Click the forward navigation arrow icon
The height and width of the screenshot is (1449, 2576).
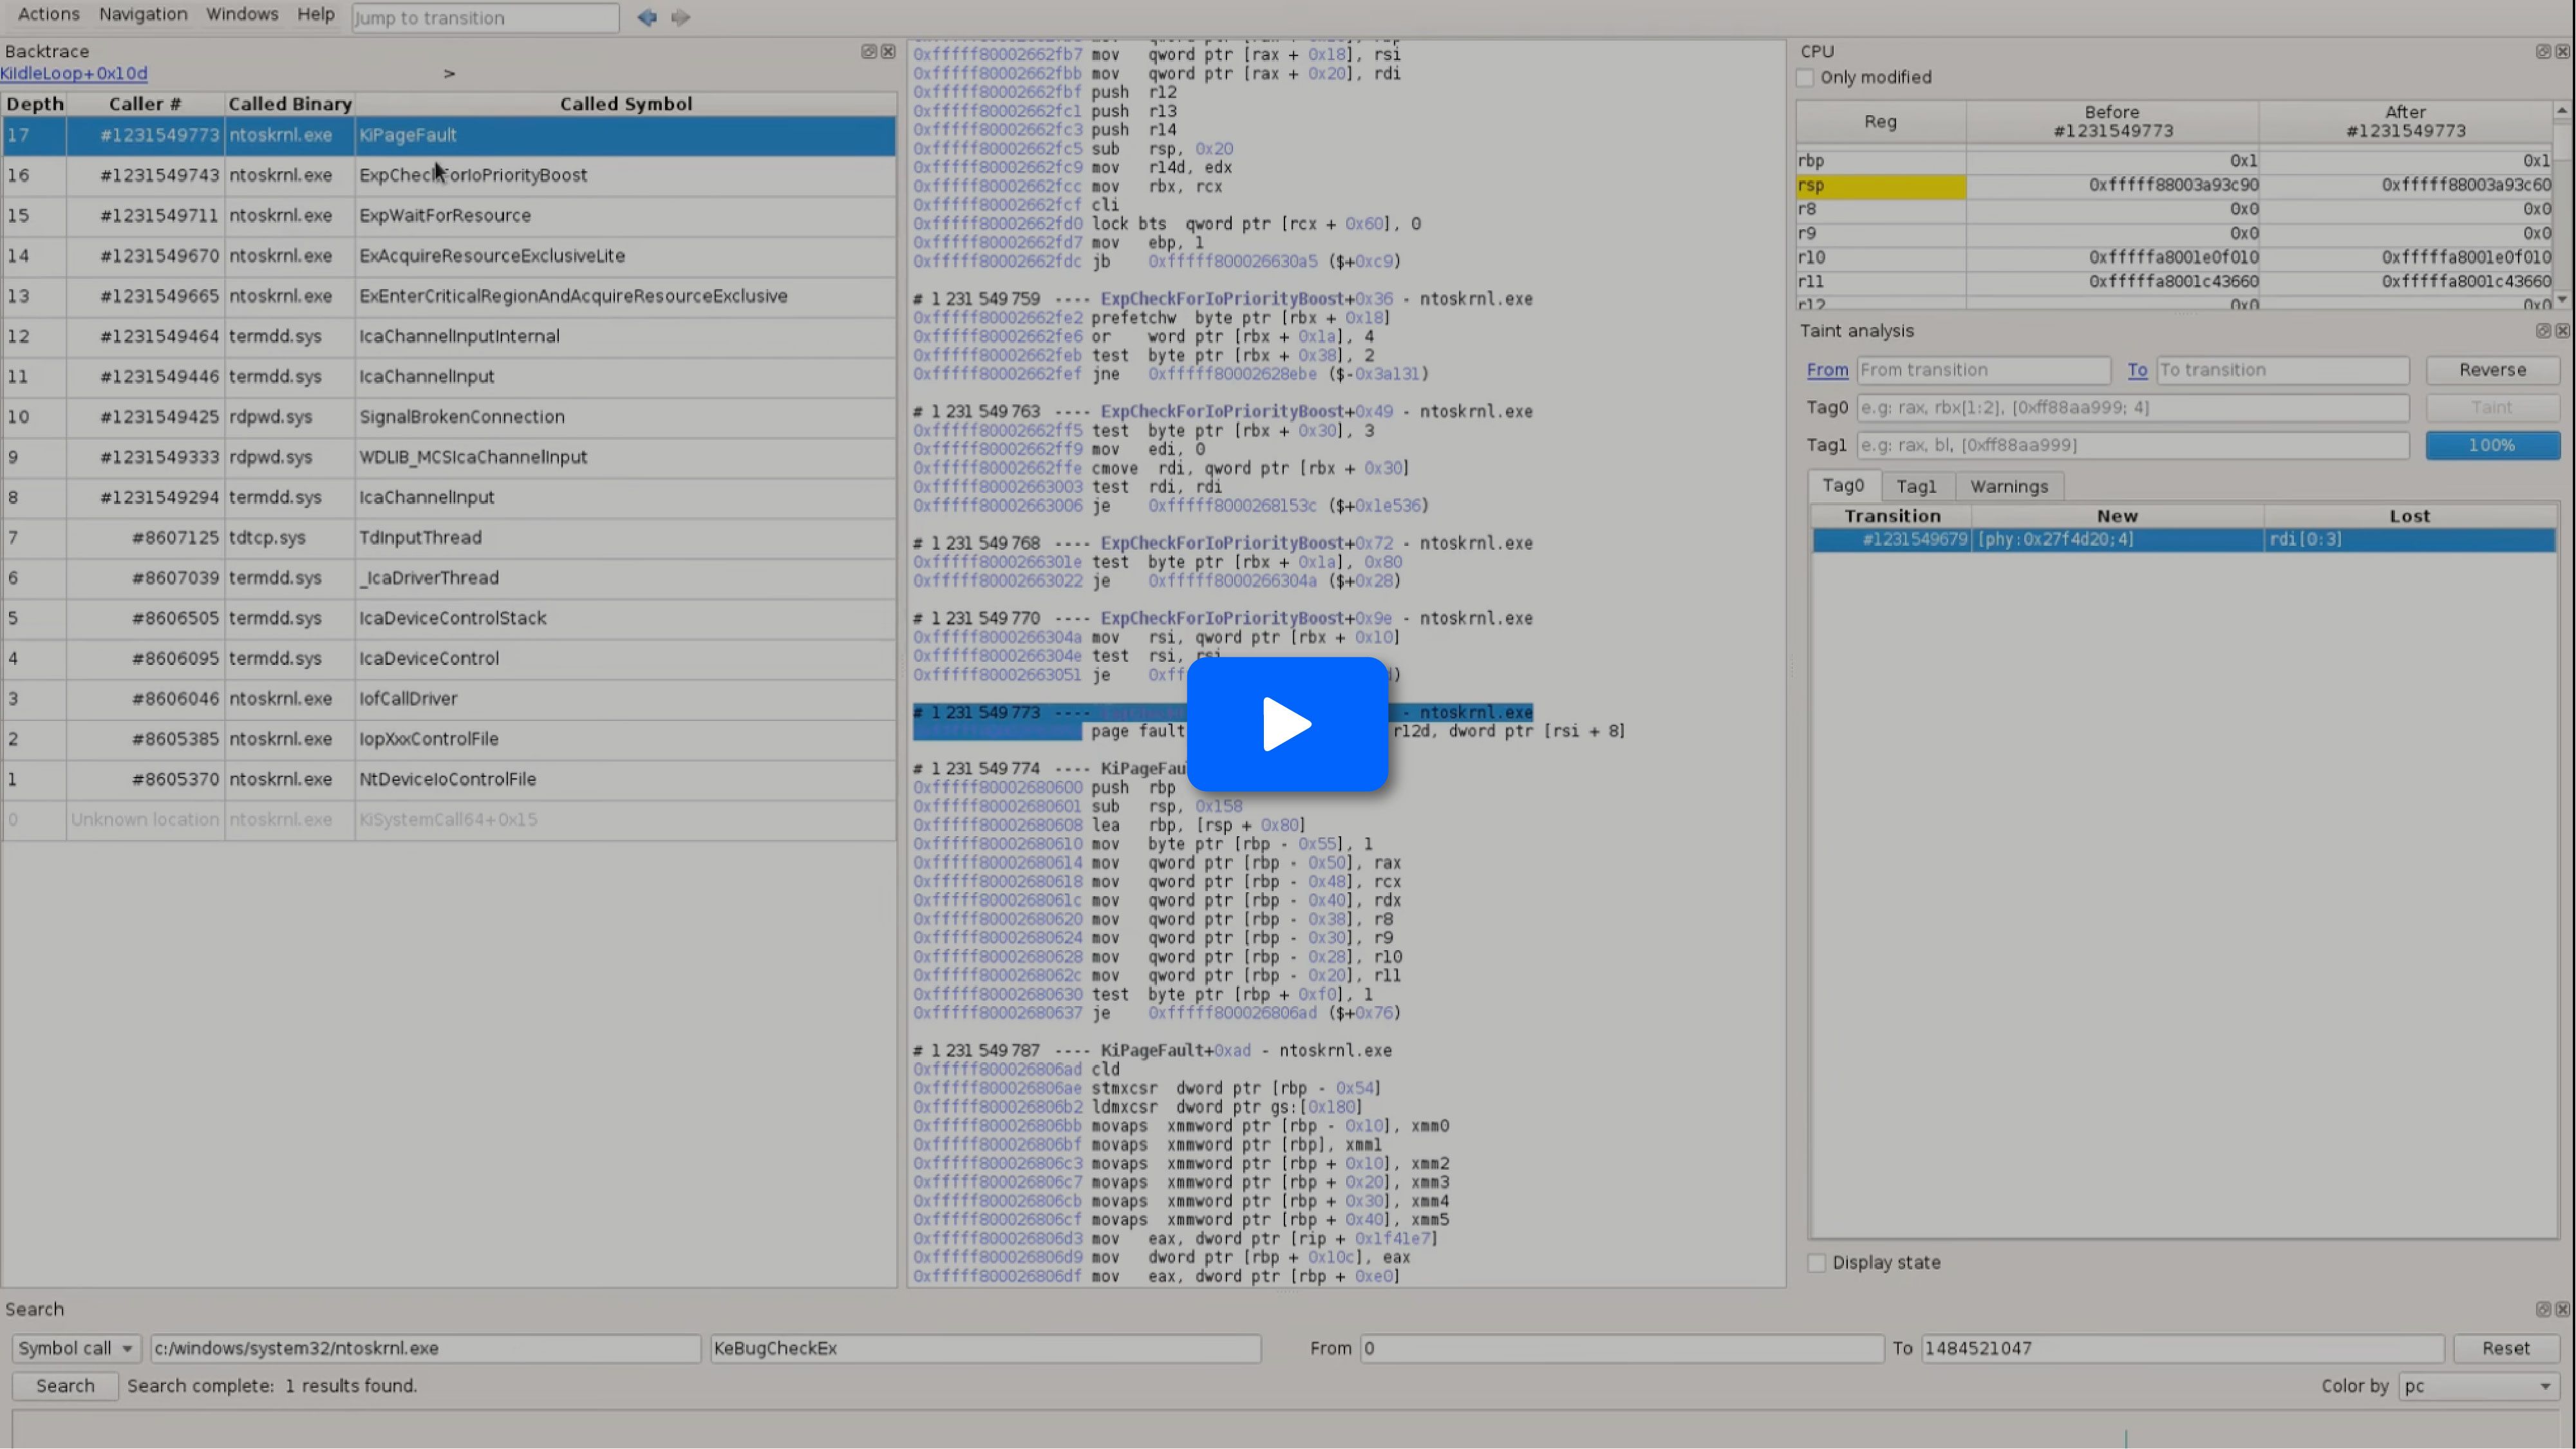[x=681, y=17]
